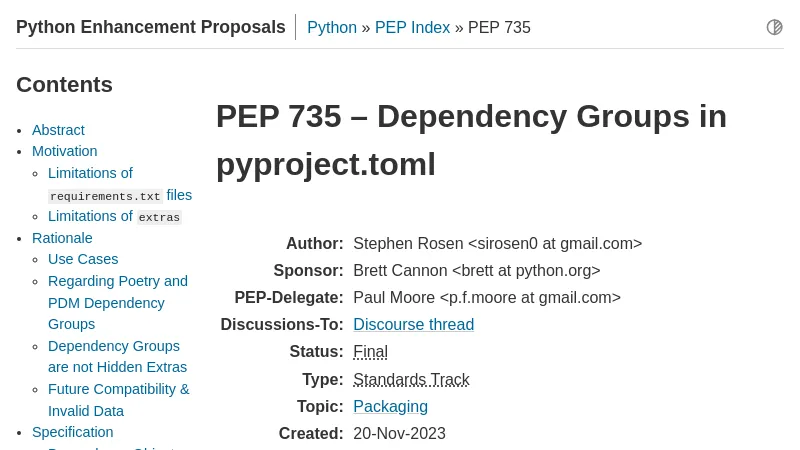Jump to the Abstract section

58,130
